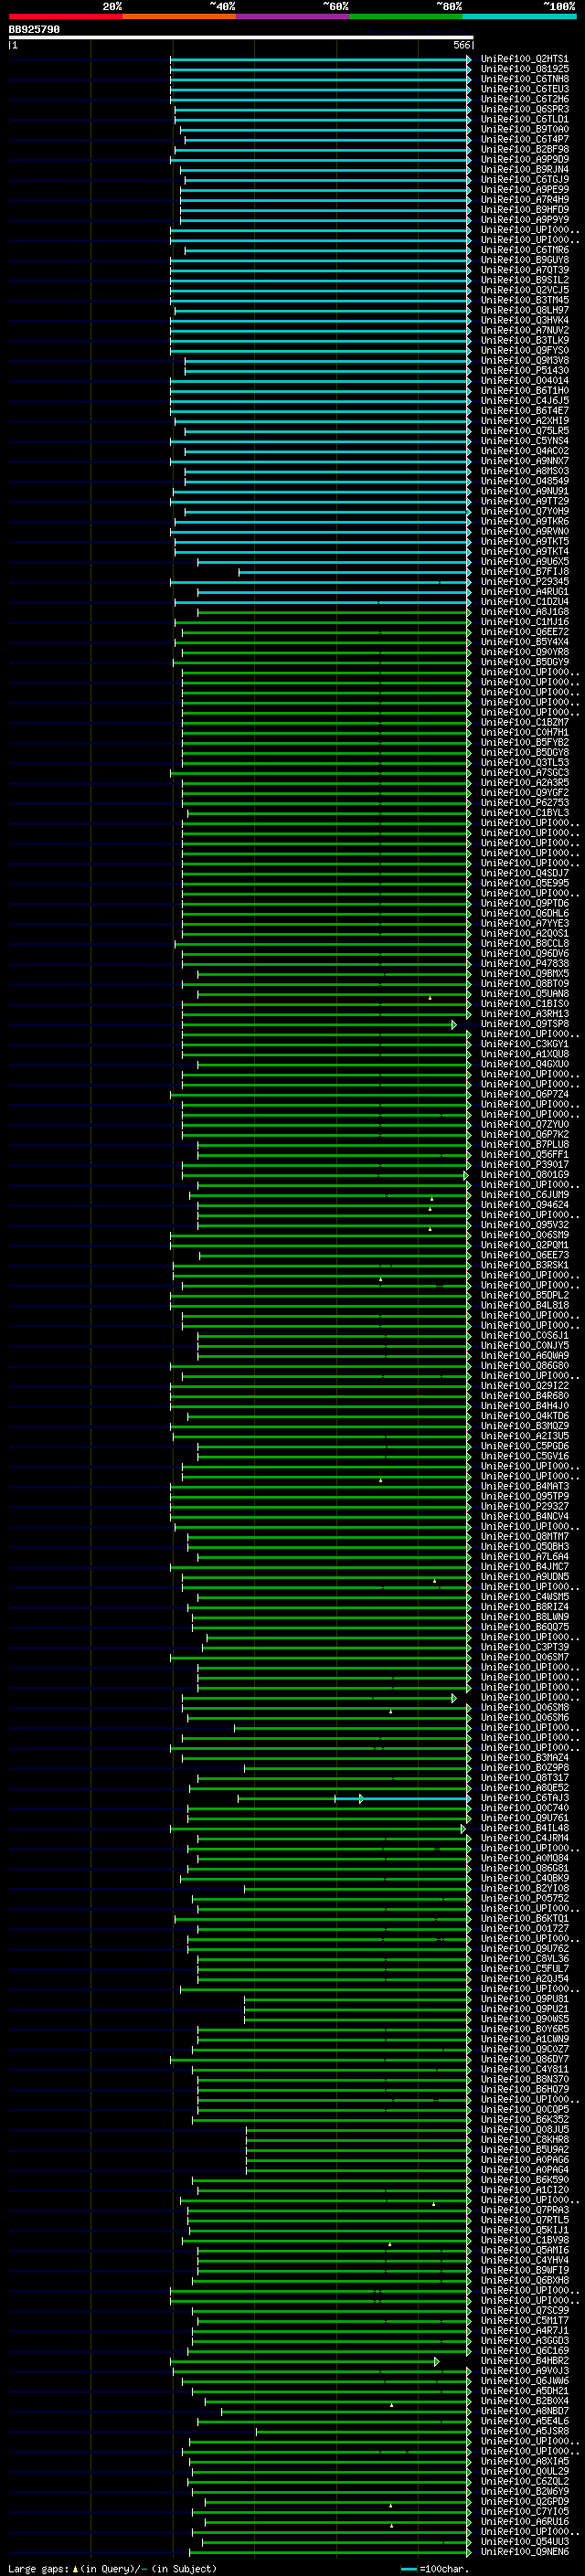Select the UniRef100_A9NNX7 label

(524, 461)
